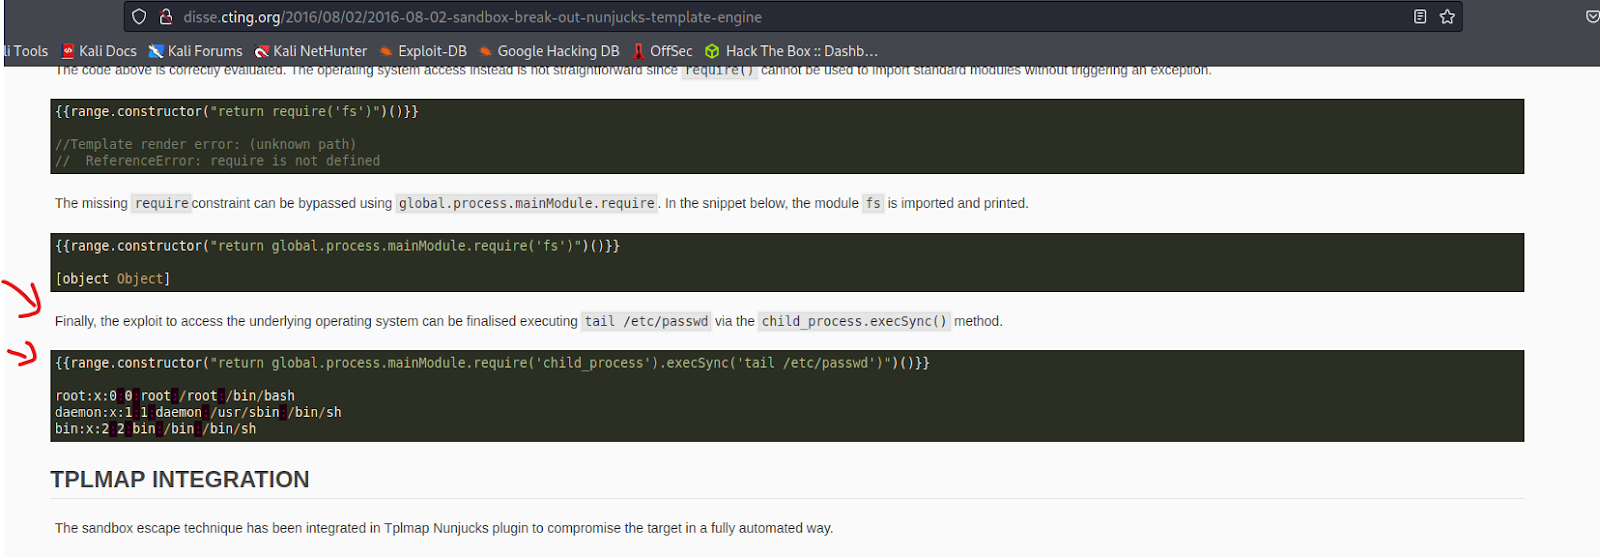Click the URL in the address bar

click(x=472, y=17)
